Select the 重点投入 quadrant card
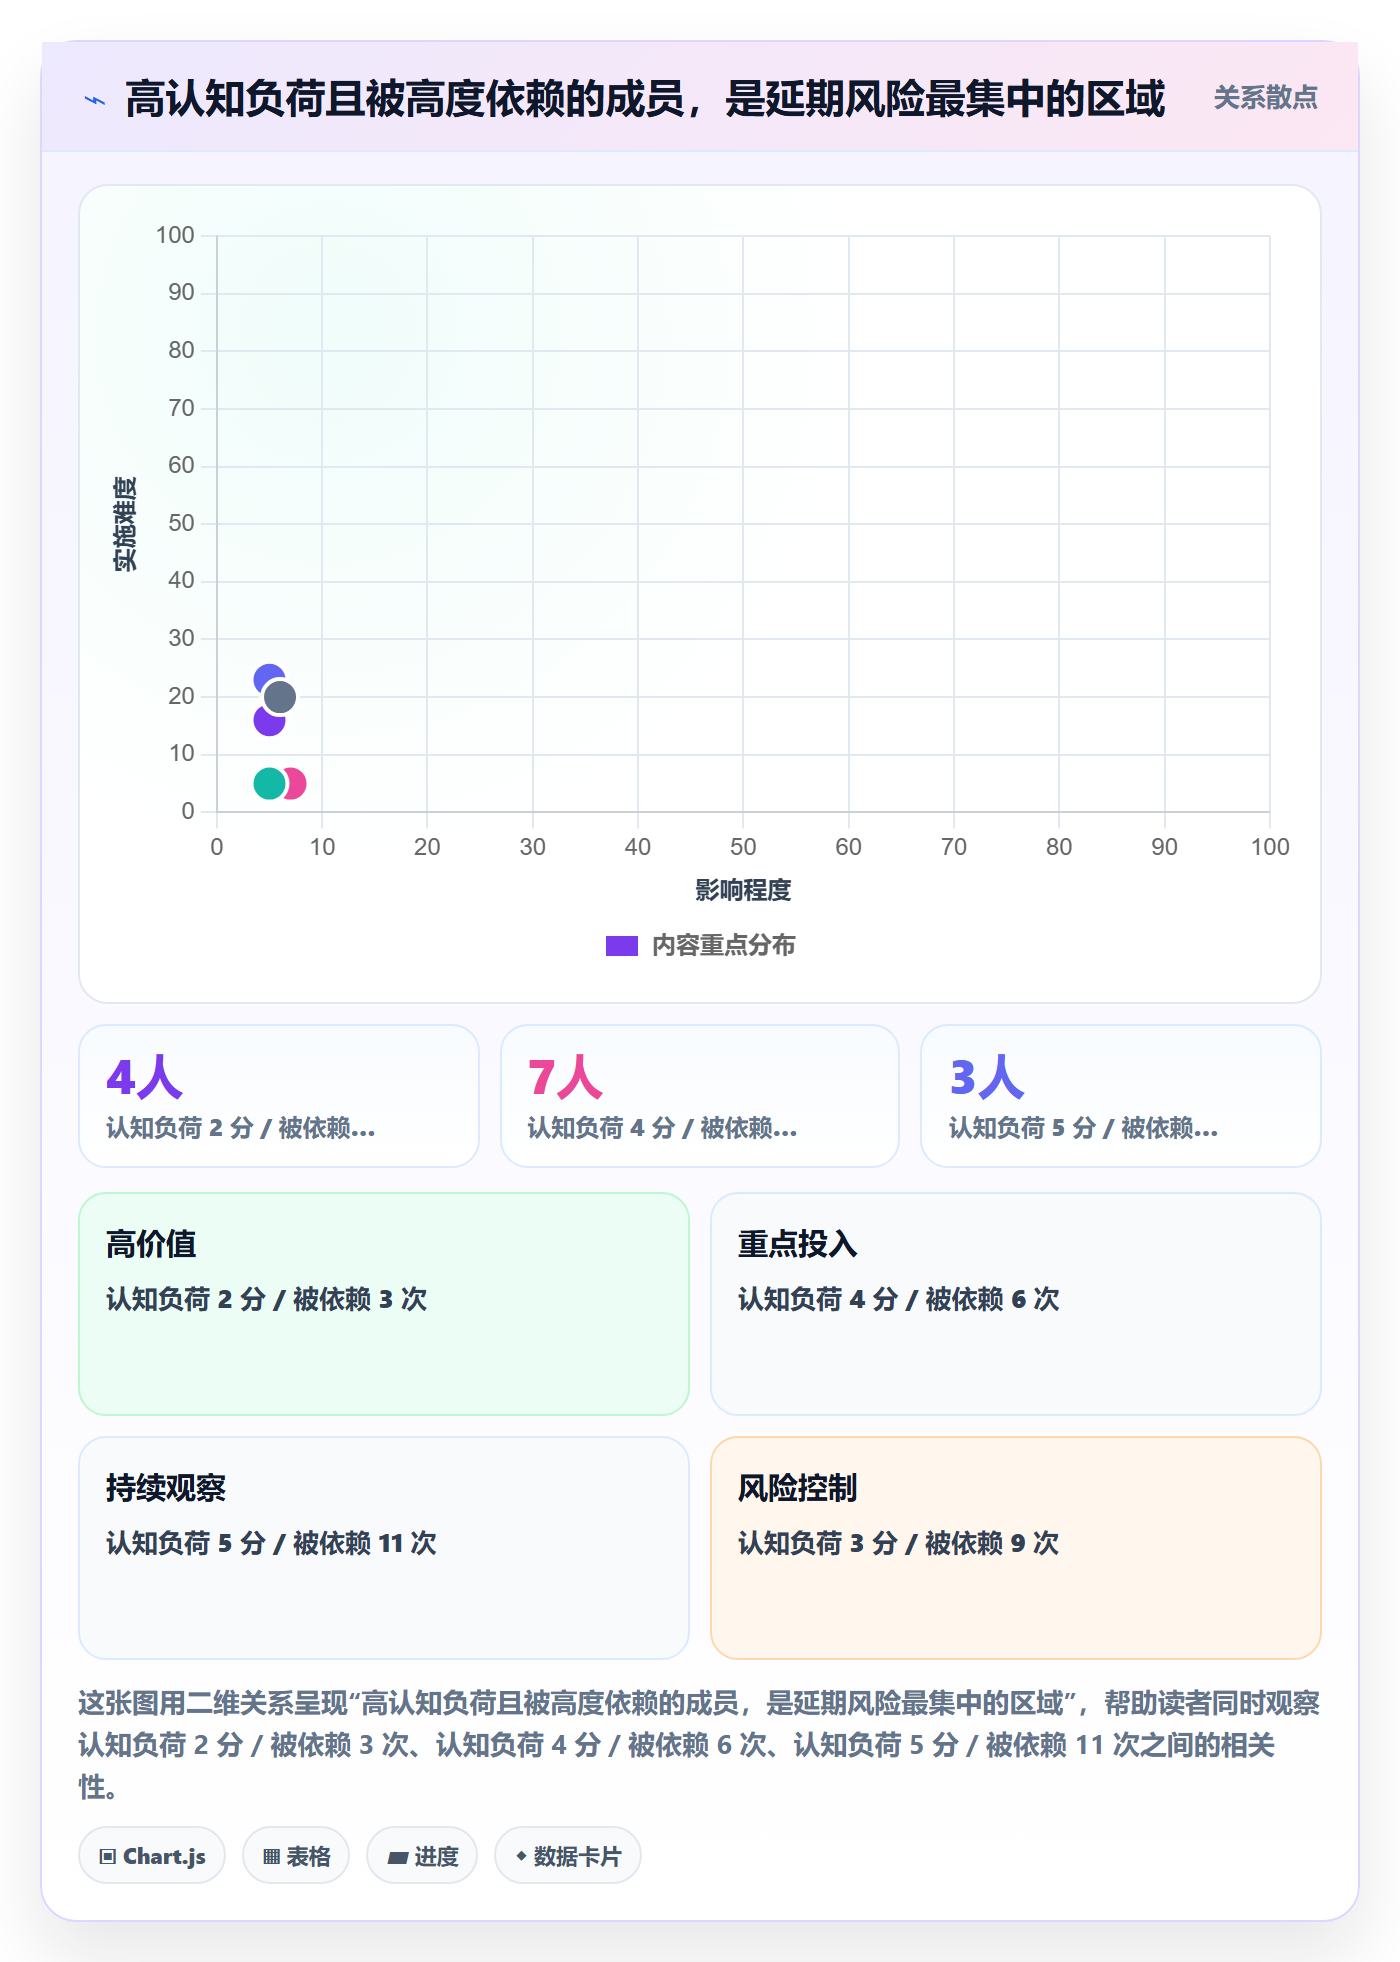The height and width of the screenshot is (1962, 1400). point(1016,1304)
